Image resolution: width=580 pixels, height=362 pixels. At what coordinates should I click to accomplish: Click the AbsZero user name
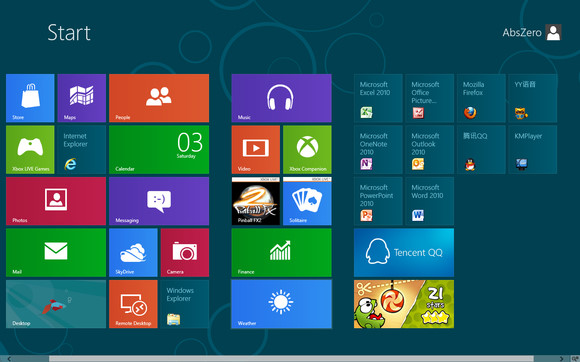pyautogui.click(x=522, y=33)
